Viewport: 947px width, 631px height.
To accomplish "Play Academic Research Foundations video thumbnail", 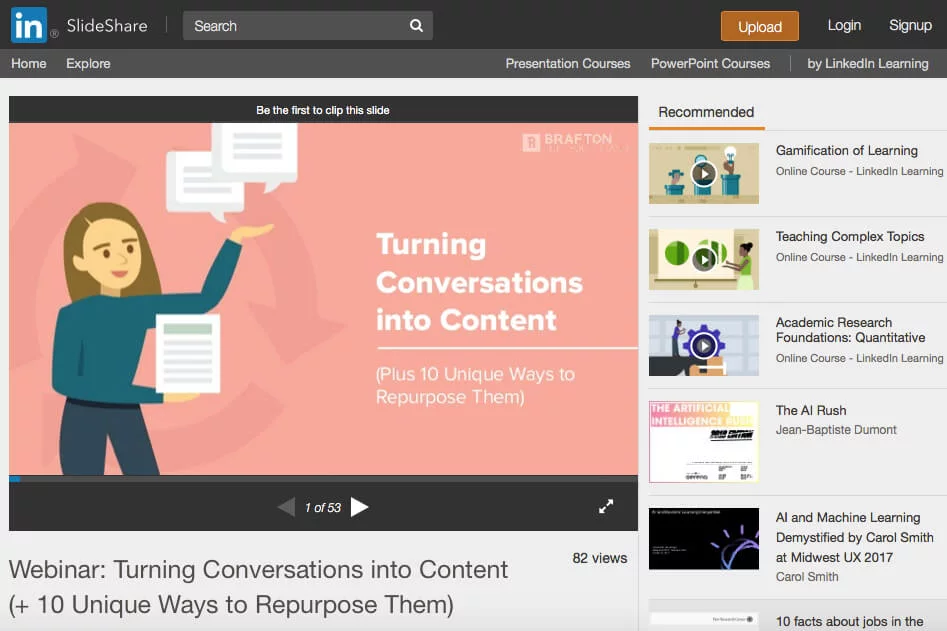I will [x=703, y=345].
